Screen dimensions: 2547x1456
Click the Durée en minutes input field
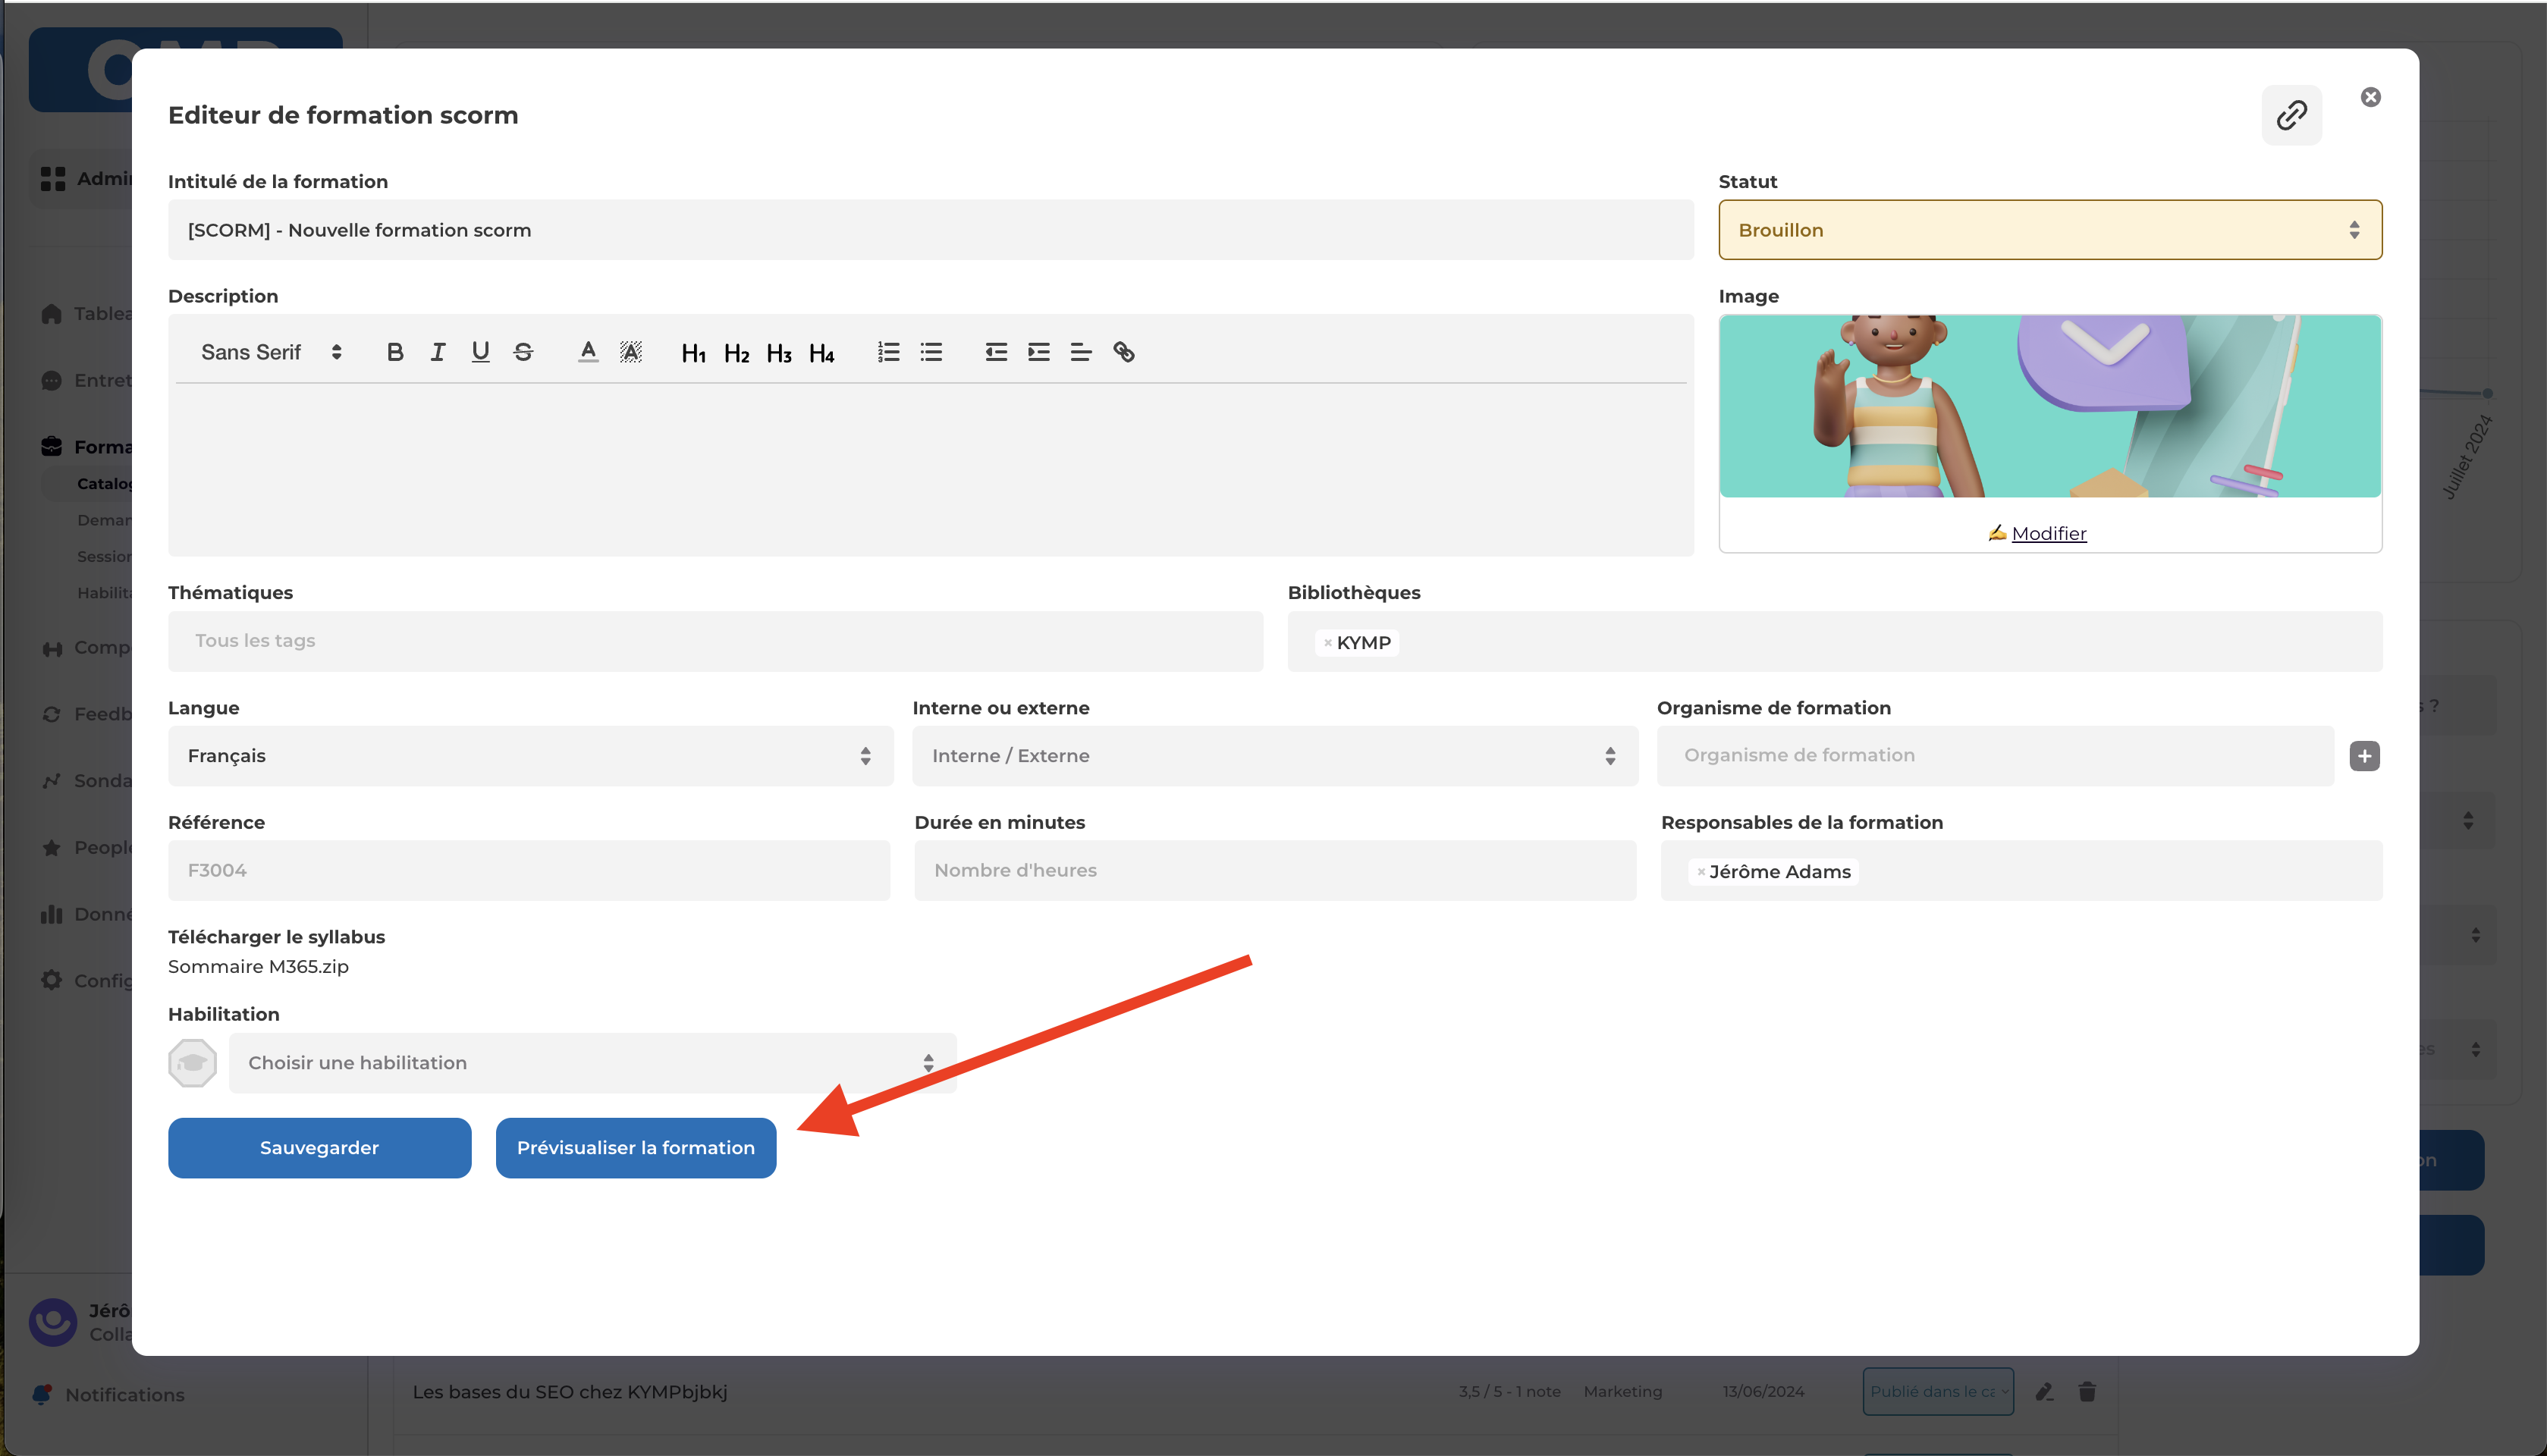coord(1274,870)
